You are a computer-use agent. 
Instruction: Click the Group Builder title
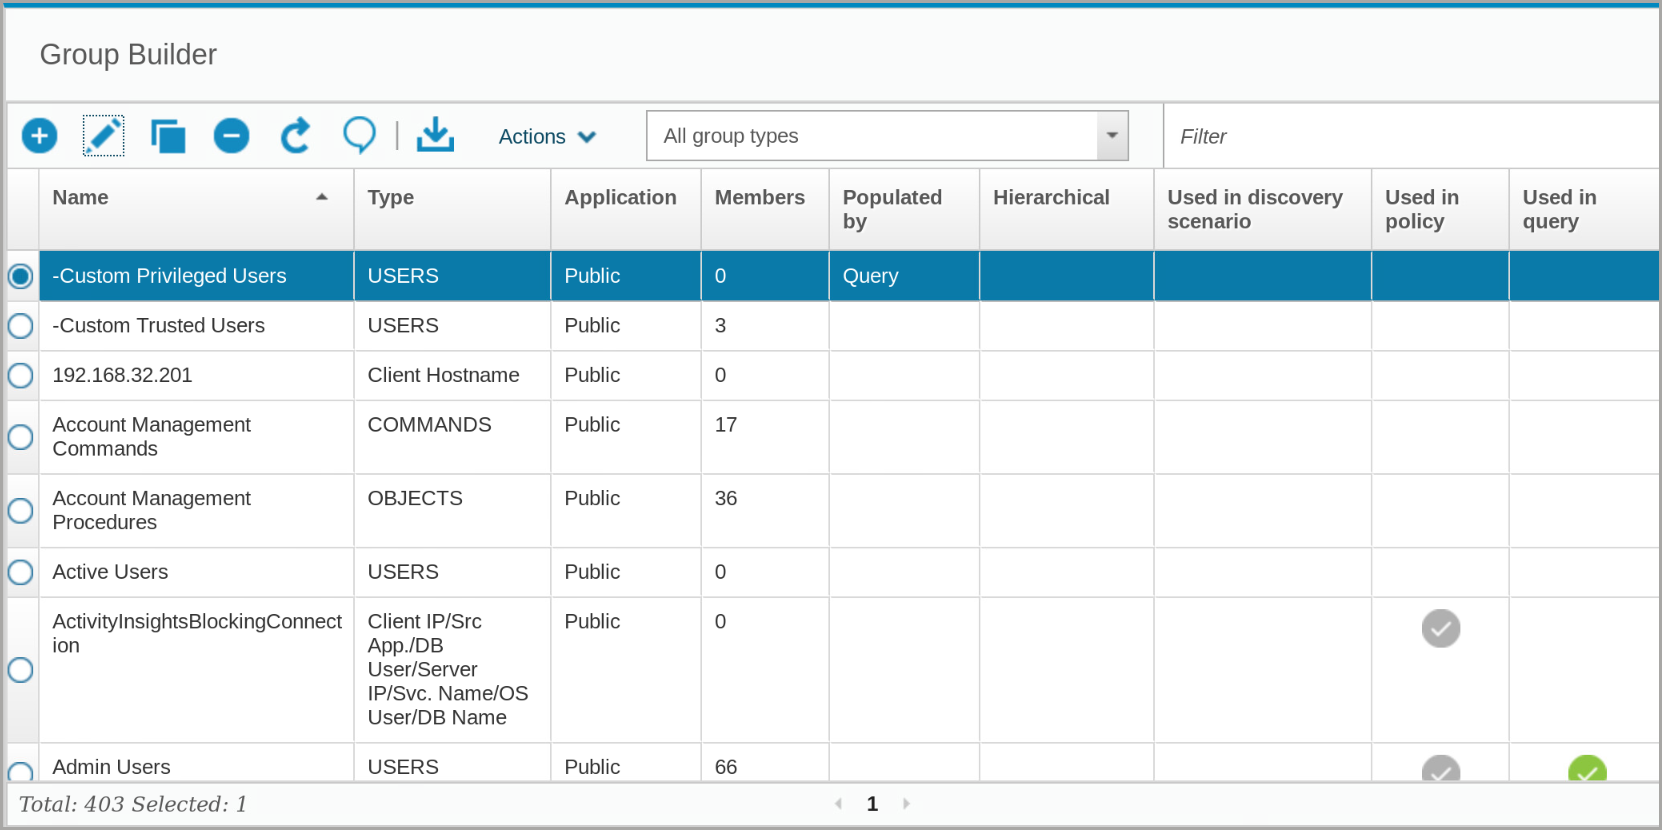click(128, 55)
